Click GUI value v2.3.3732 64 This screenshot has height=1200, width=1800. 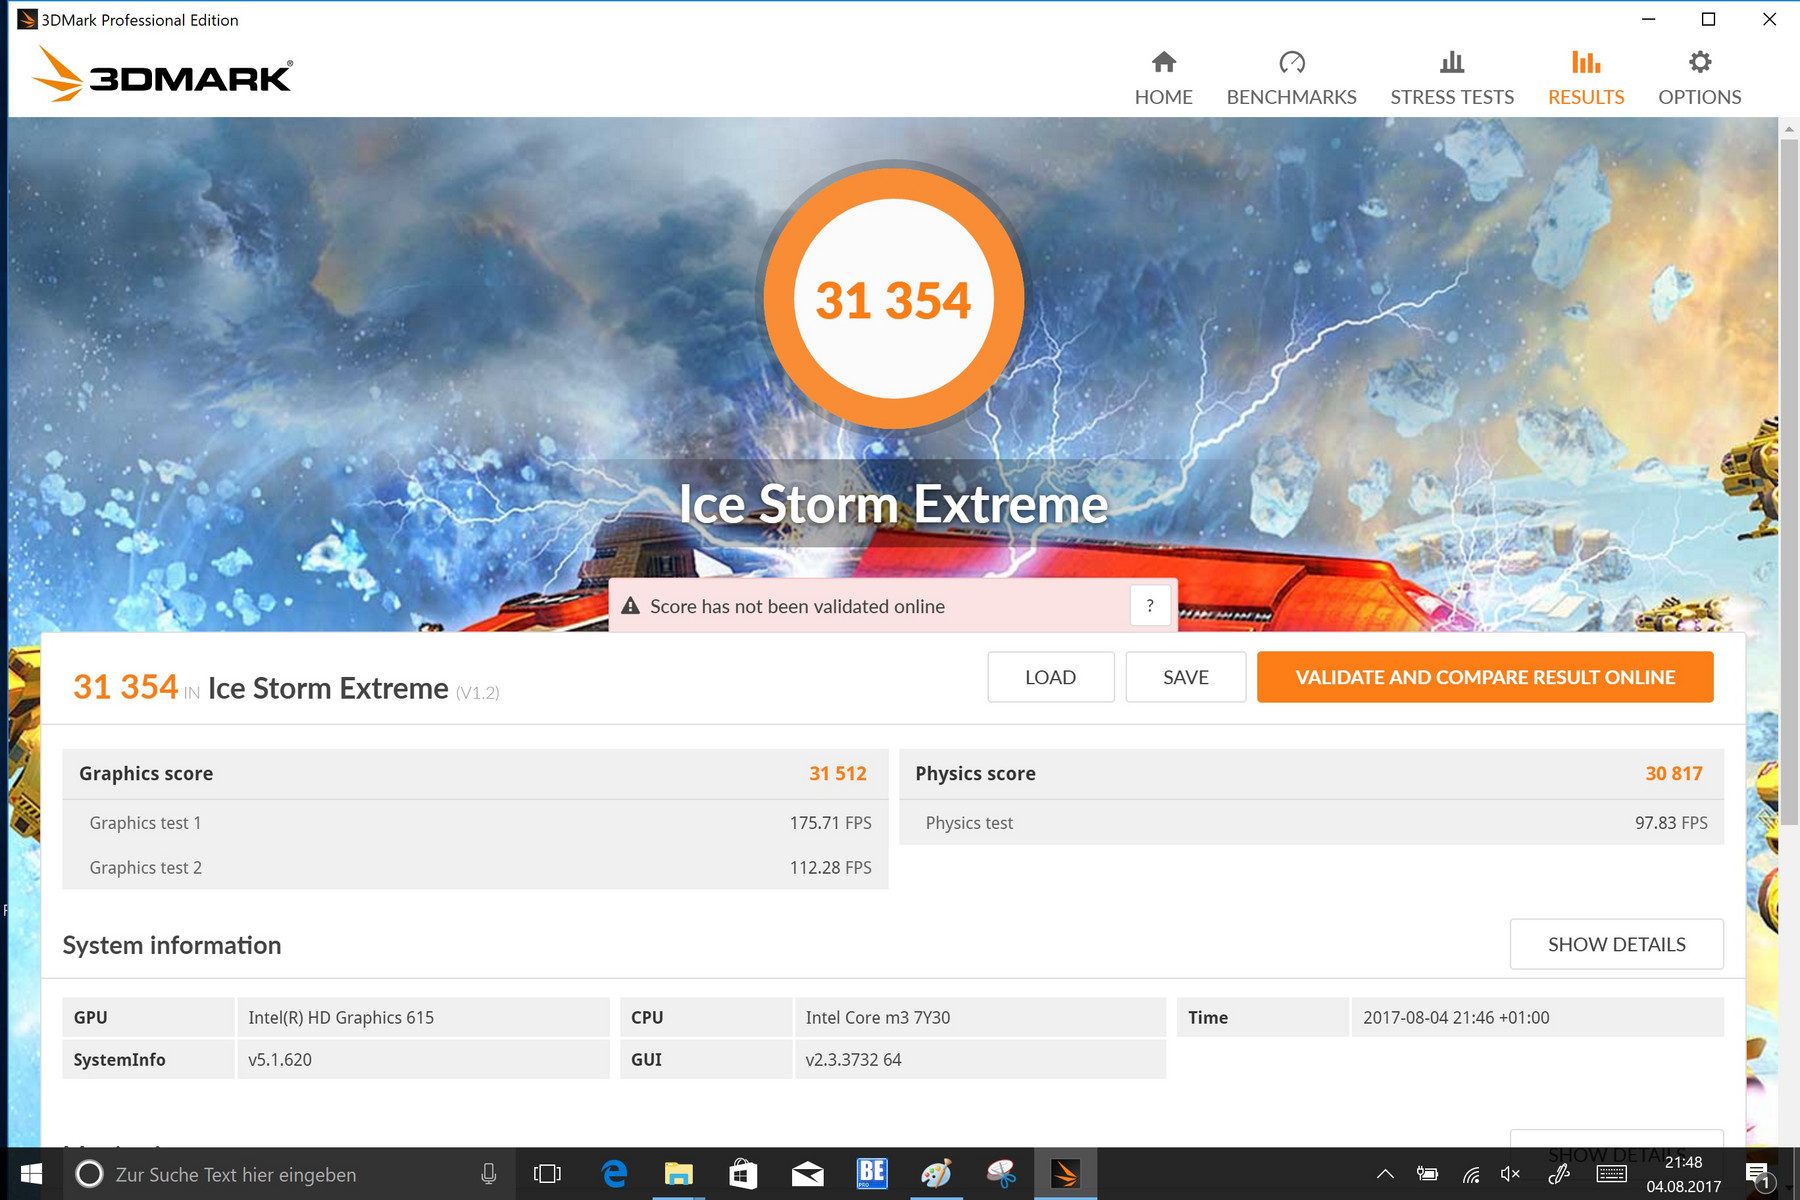tap(853, 1059)
